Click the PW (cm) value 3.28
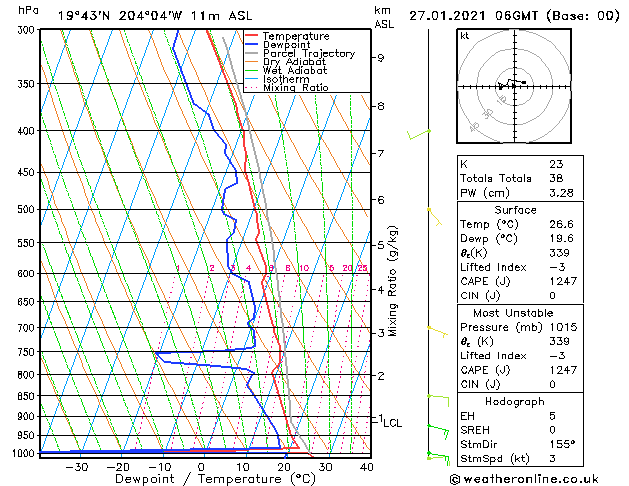Image resolution: width=629 pixels, height=486 pixels. coord(561,193)
